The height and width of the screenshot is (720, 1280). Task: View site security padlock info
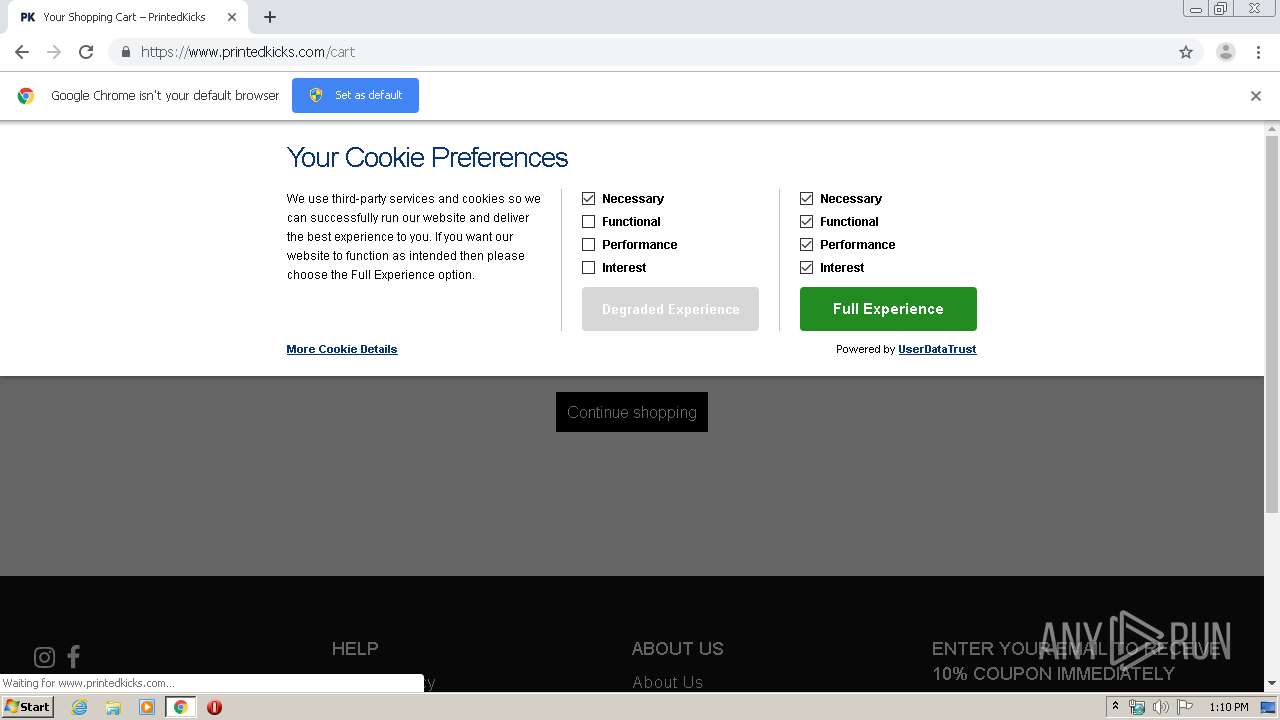coord(125,52)
